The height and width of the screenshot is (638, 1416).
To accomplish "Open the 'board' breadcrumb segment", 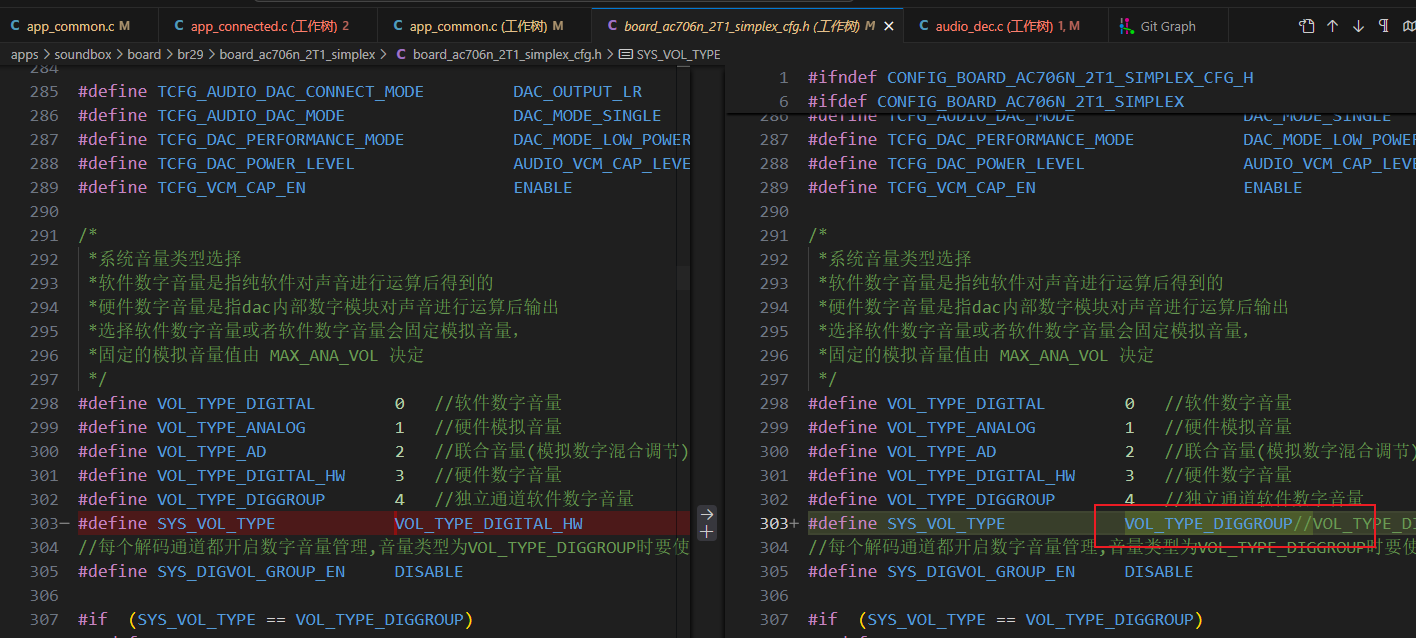I will pyautogui.click(x=144, y=54).
